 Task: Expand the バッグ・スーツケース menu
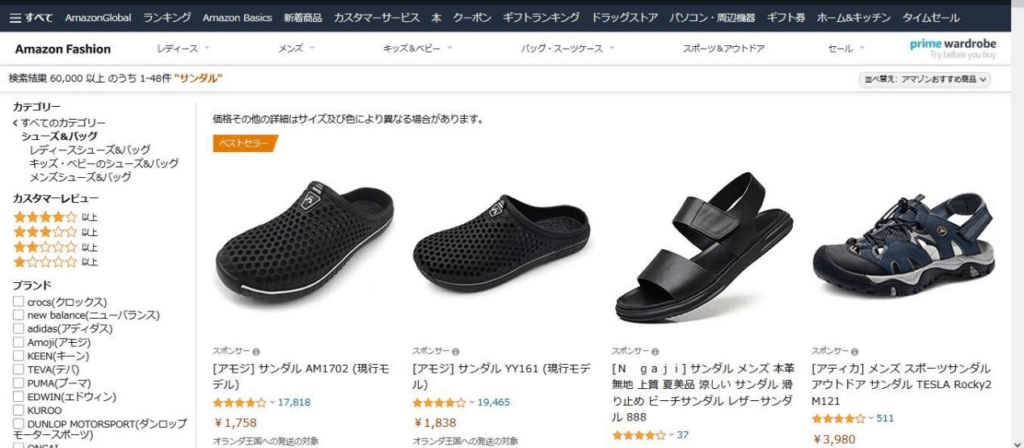tap(568, 49)
